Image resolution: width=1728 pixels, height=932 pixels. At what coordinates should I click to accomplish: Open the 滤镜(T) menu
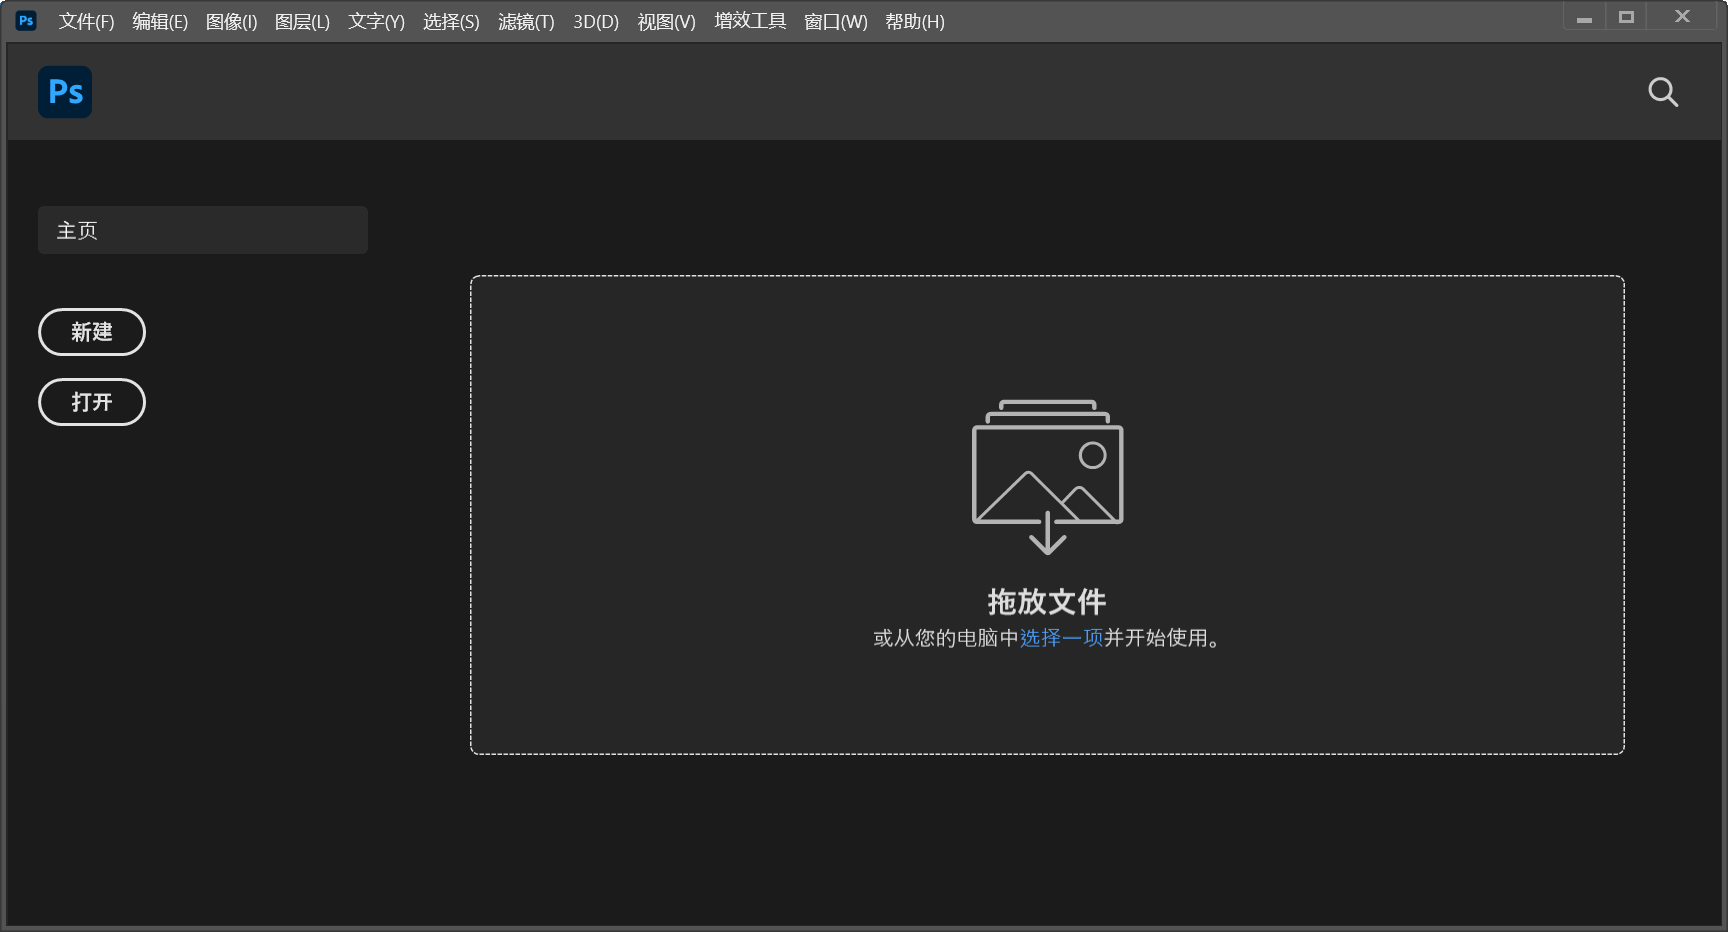pos(526,22)
